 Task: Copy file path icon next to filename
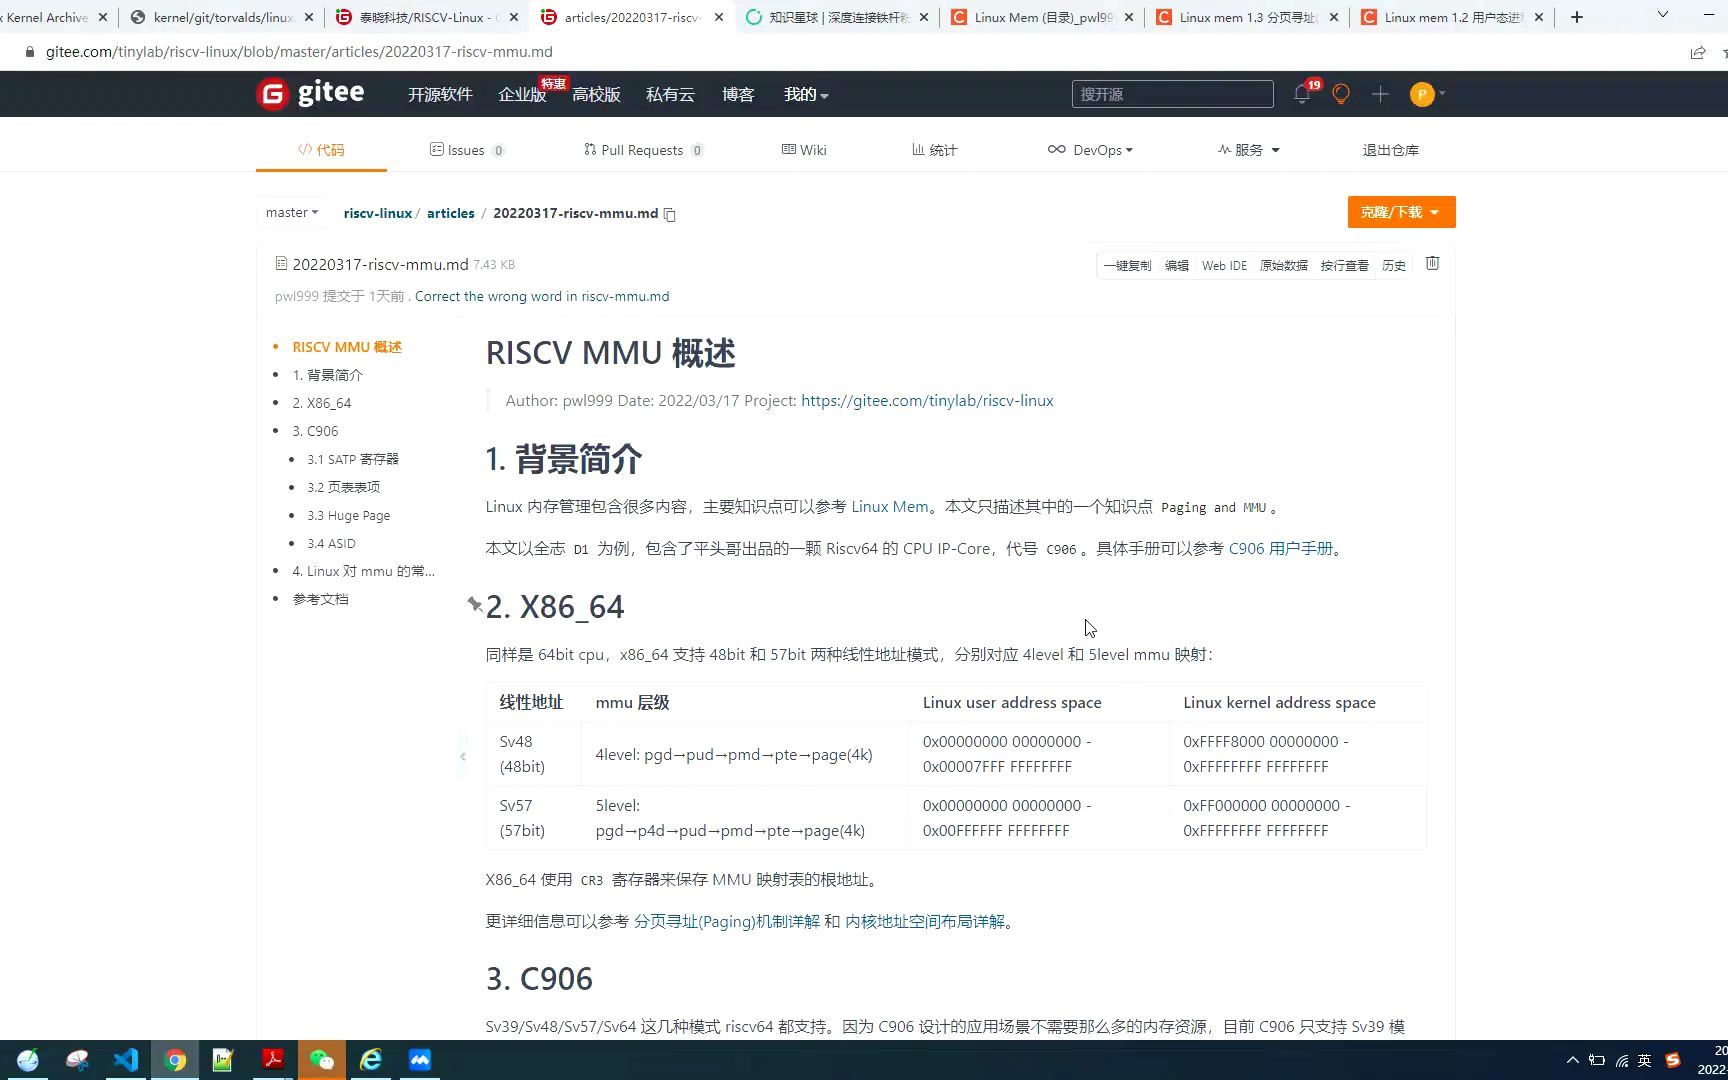point(670,214)
